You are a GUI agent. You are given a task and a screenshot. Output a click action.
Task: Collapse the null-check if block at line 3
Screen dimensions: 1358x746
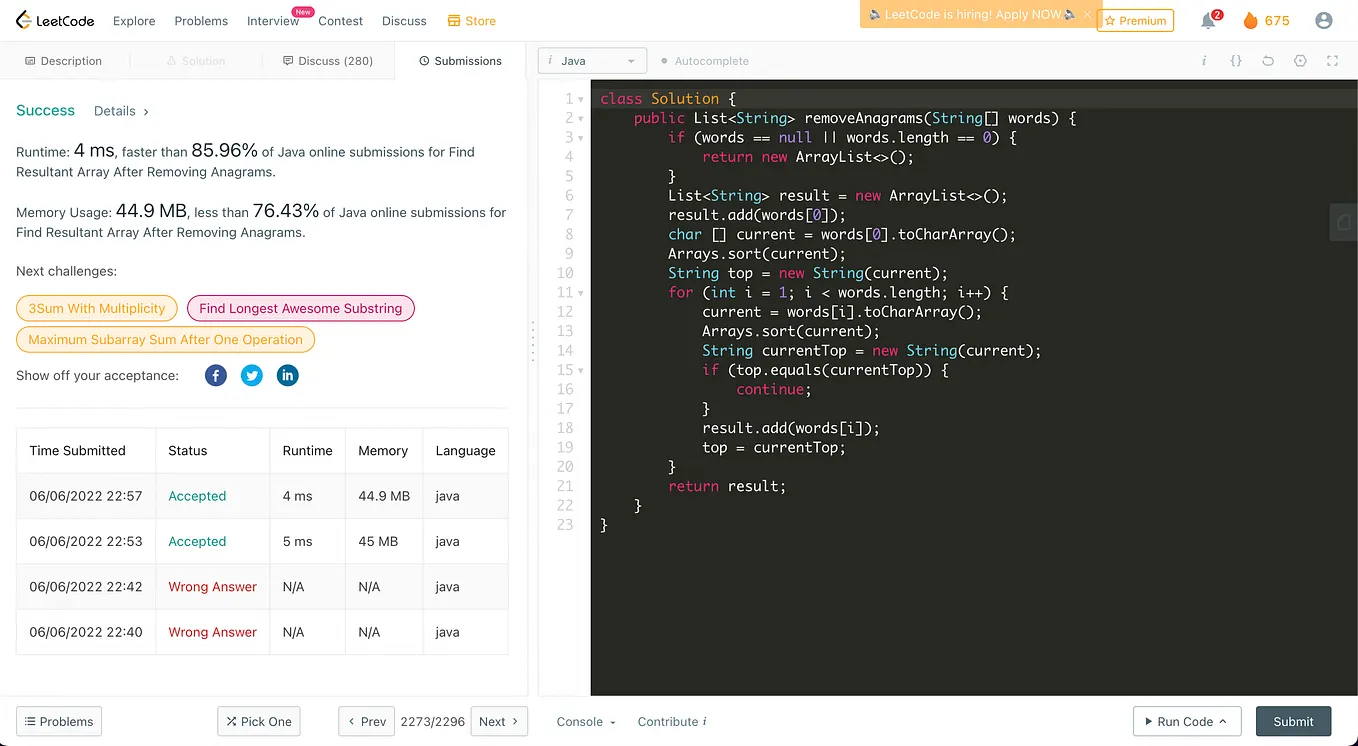coord(582,138)
